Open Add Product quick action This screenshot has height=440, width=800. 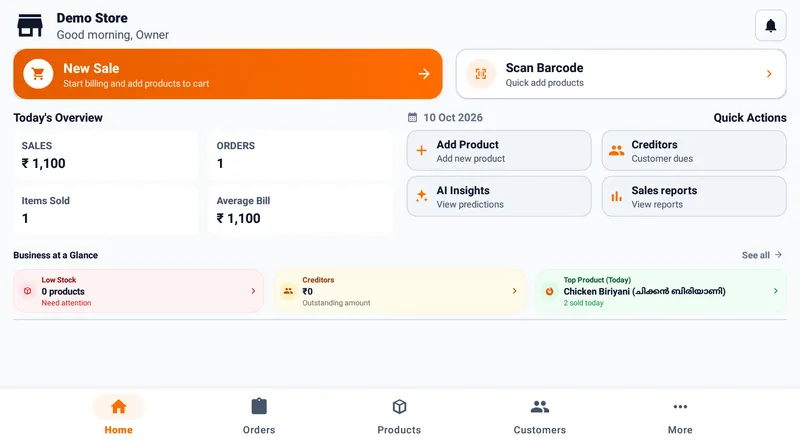click(x=499, y=151)
